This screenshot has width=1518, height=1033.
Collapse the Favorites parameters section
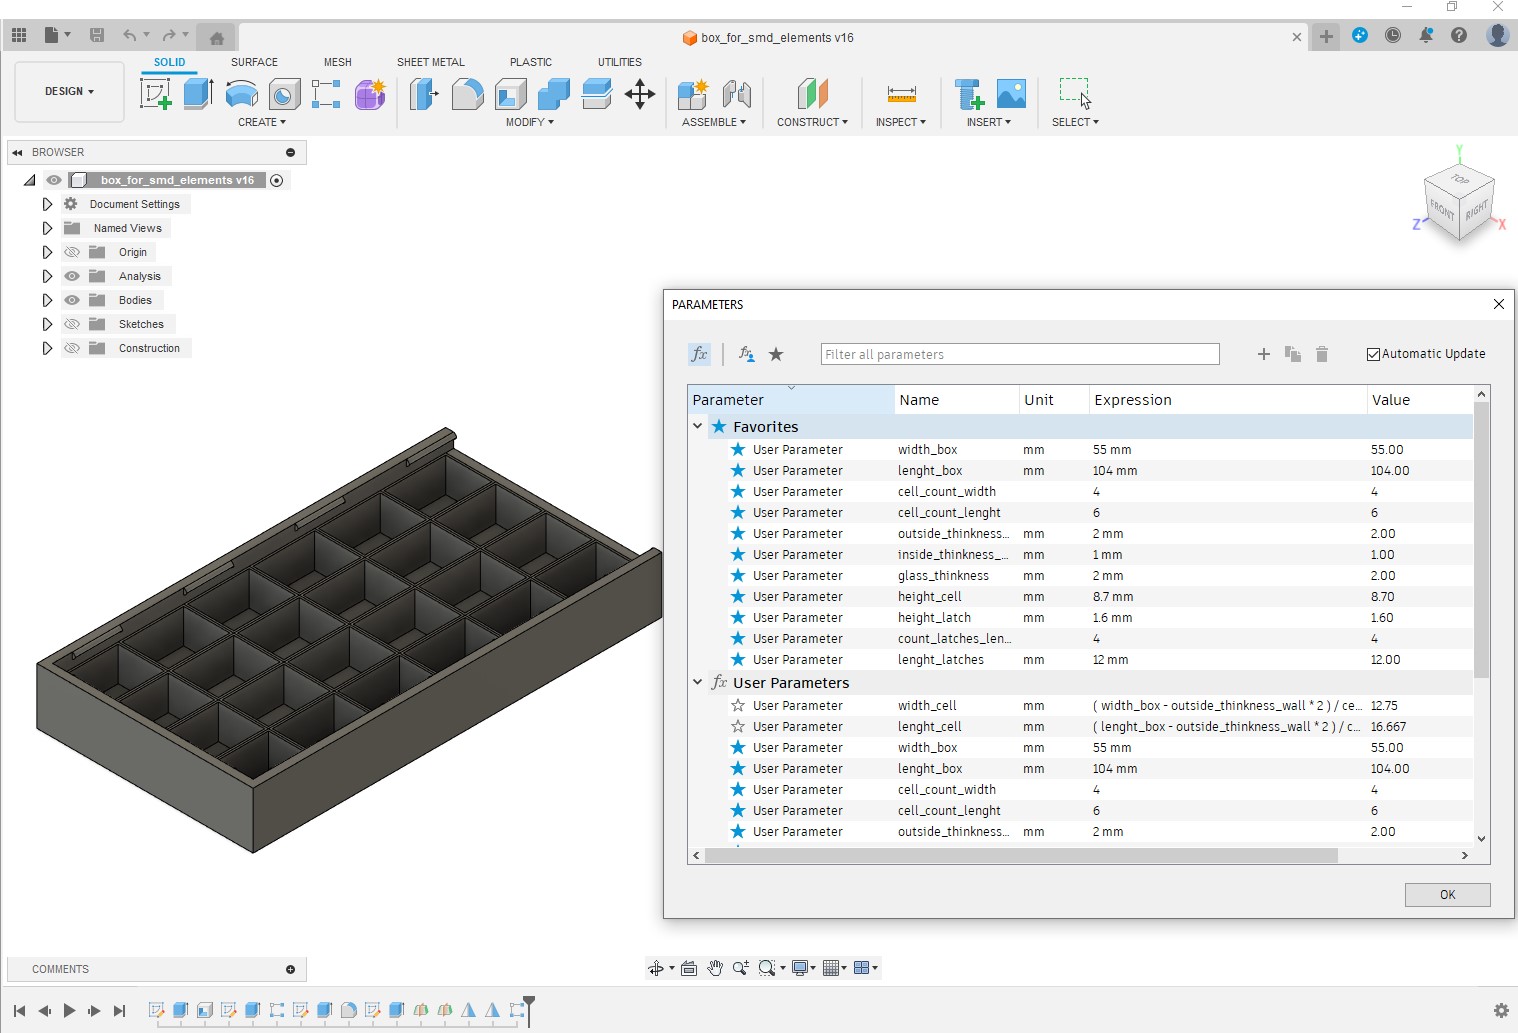[x=697, y=426]
